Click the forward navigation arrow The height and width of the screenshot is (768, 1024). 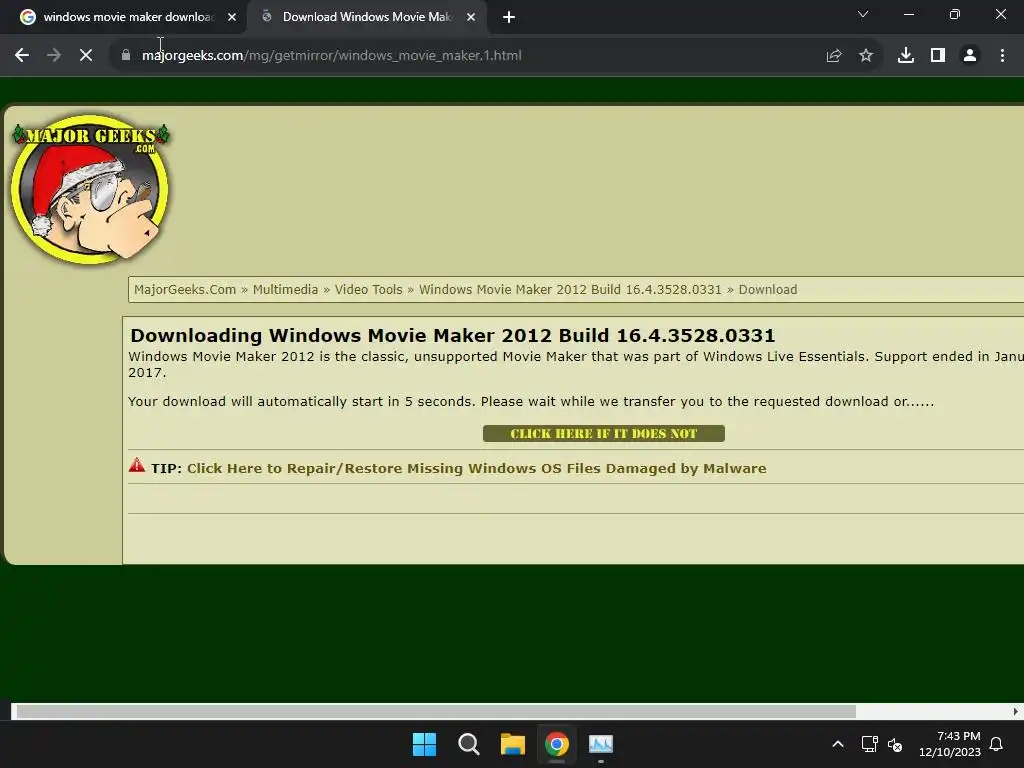(54, 56)
